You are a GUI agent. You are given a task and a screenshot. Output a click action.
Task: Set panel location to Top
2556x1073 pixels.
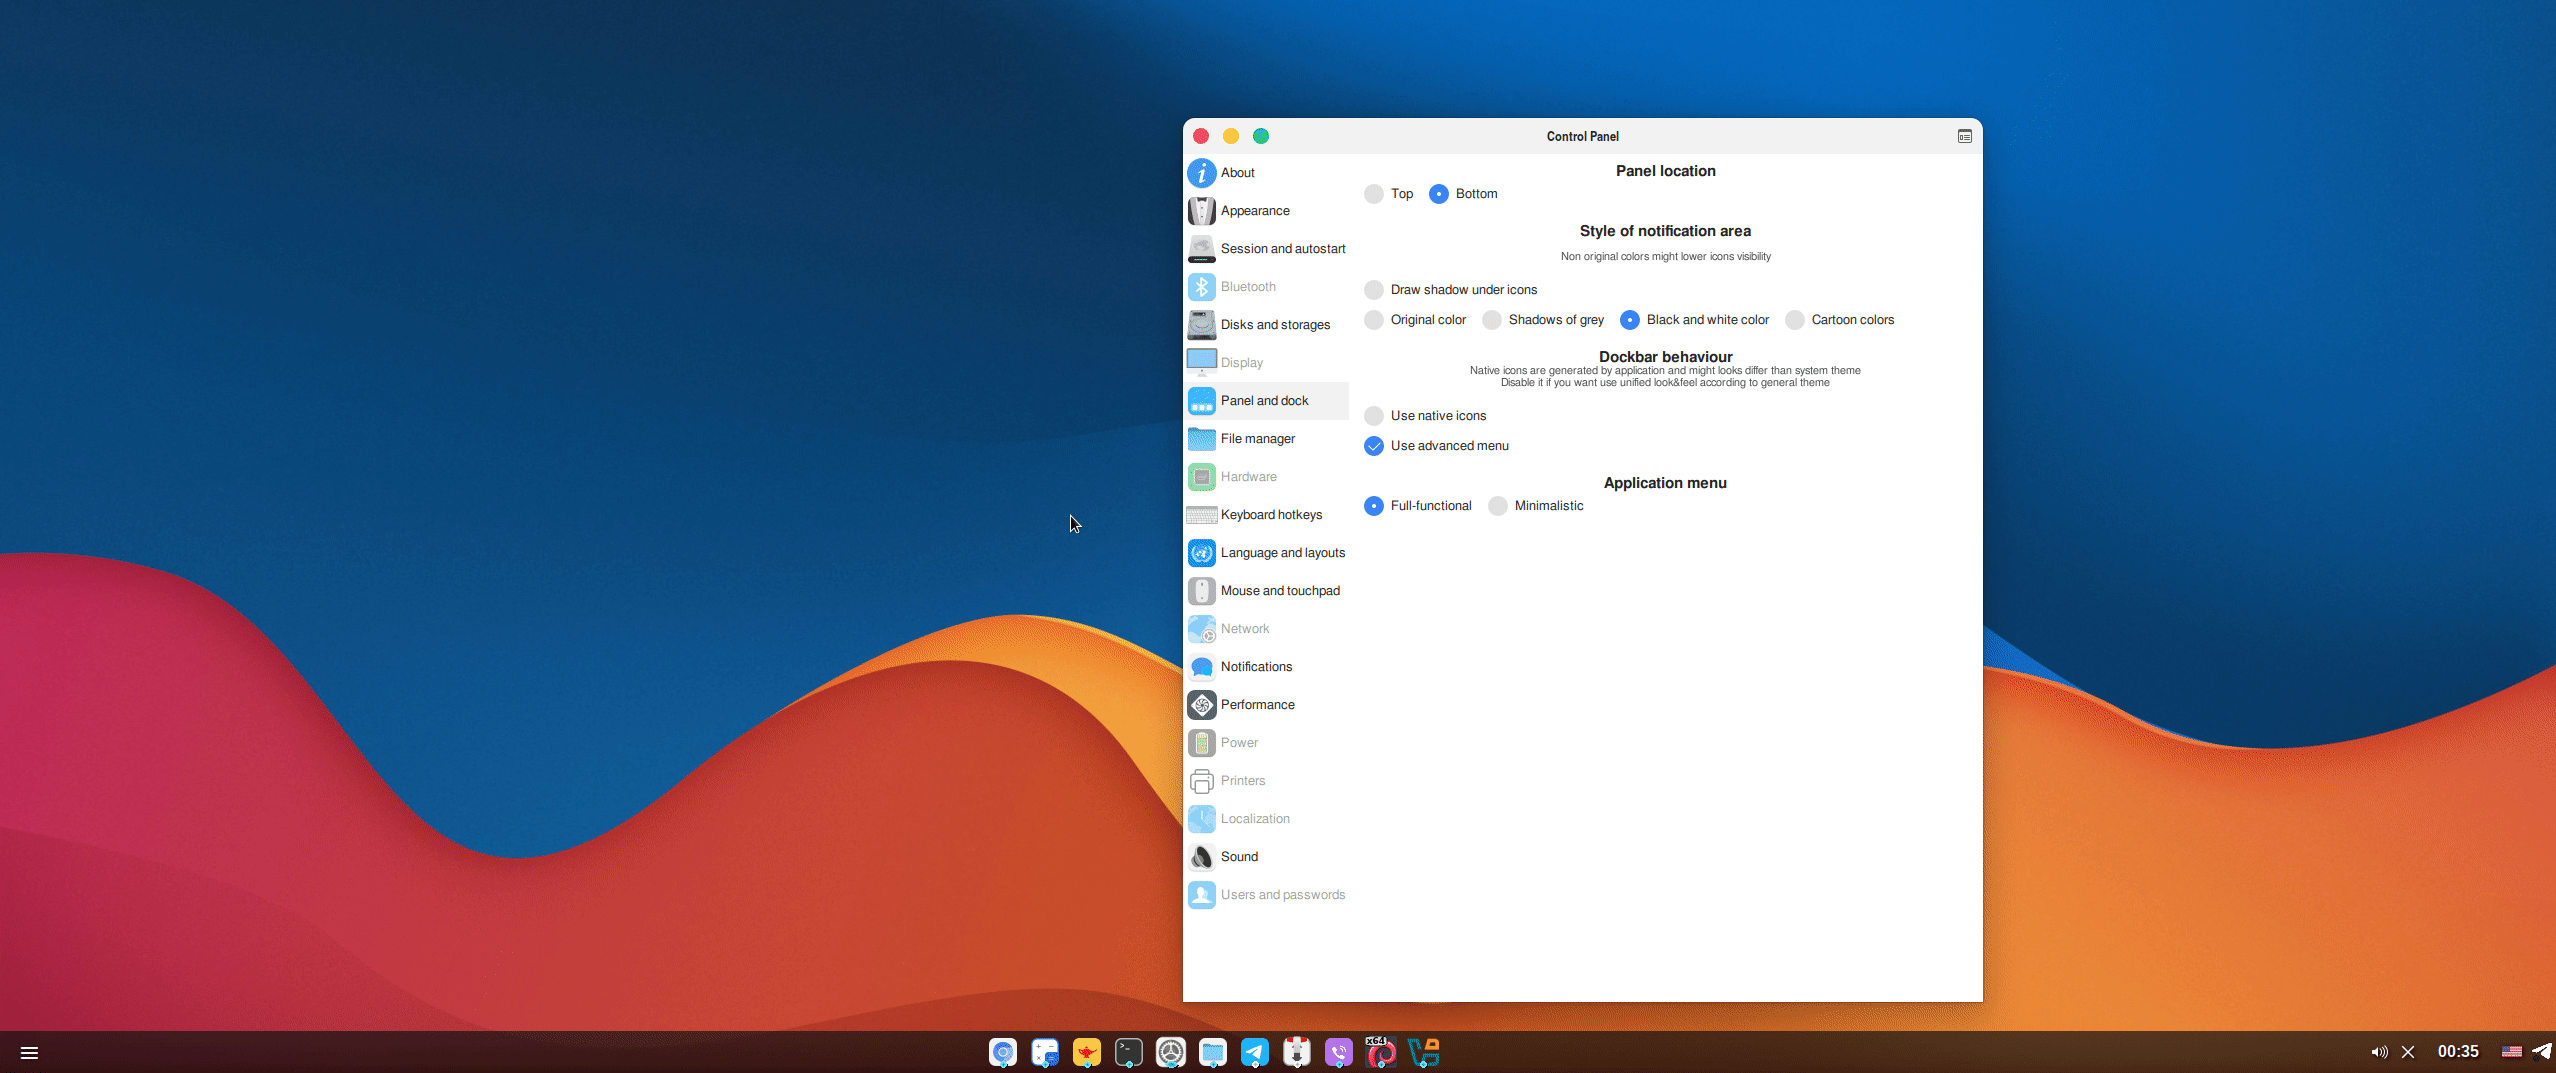1374,194
